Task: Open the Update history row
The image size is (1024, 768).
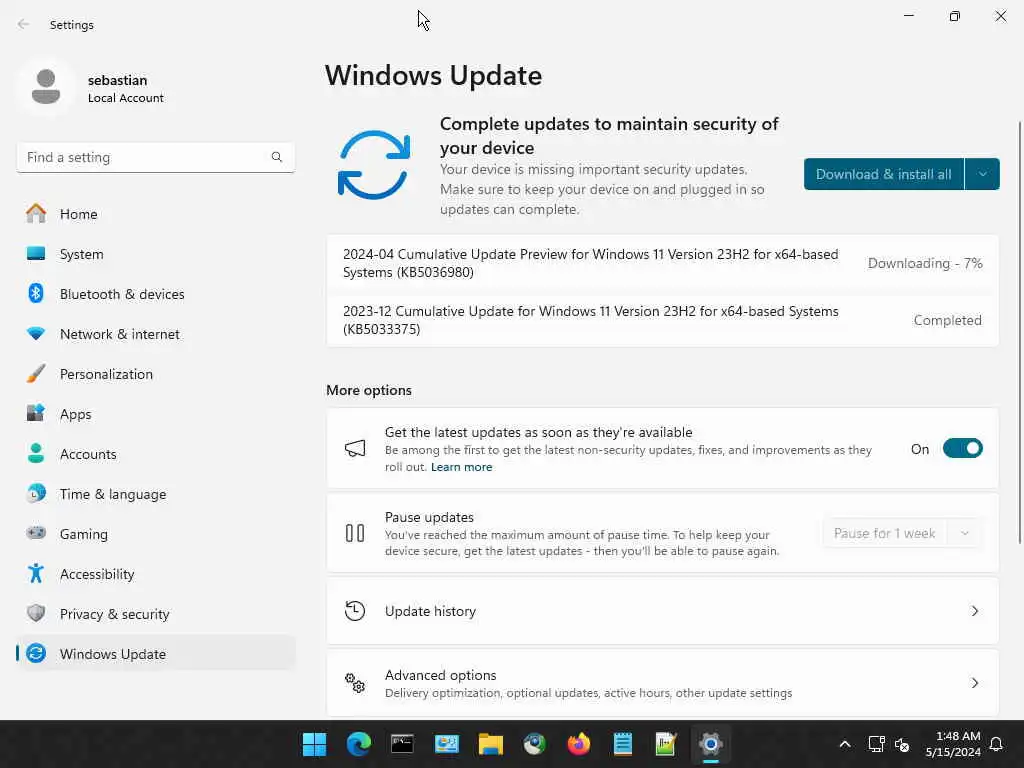Action: pos(662,611)
